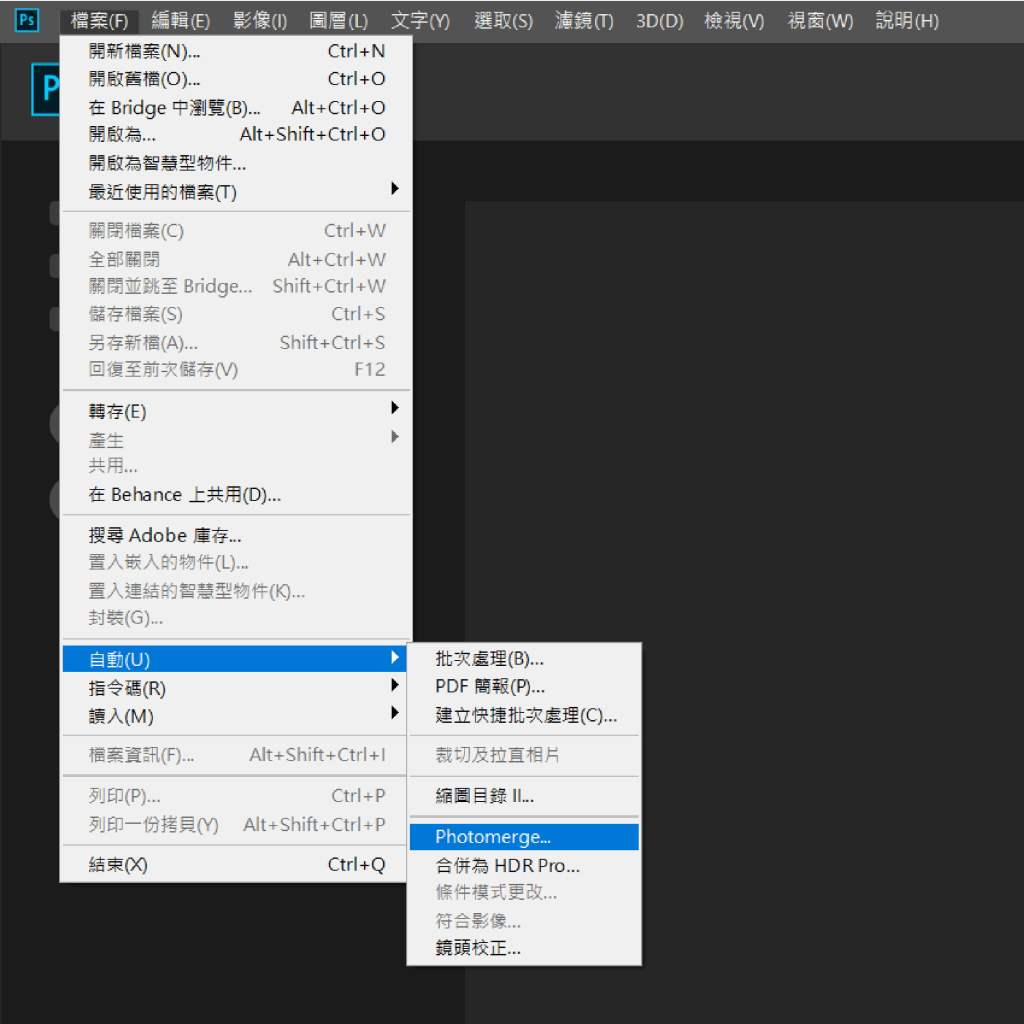Open the 影像(I) menu
1024x1024 pixels.
pyautogui.click(x=260, y=21)
